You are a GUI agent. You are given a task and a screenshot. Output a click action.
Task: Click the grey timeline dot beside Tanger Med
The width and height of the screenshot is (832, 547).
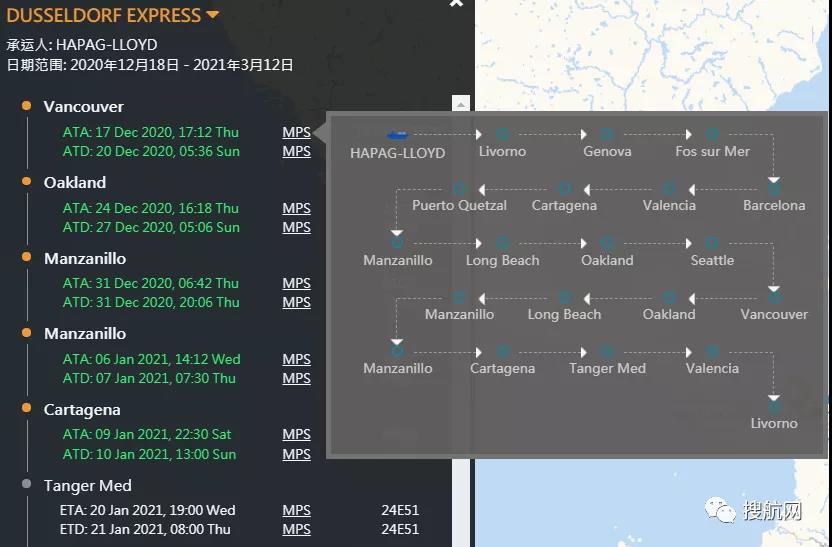[26, 485]
